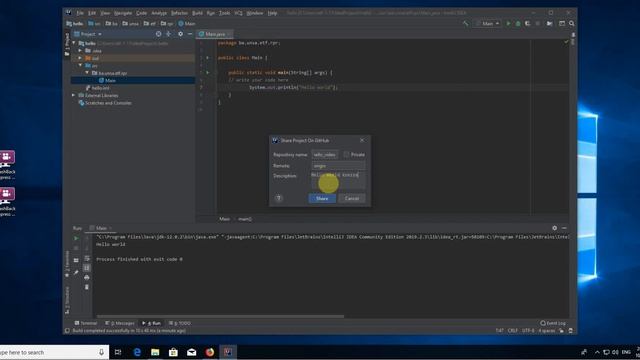This screenshot has height=360, width=640.
Task: Collapse the src folder node
Action: click(80, 65)
